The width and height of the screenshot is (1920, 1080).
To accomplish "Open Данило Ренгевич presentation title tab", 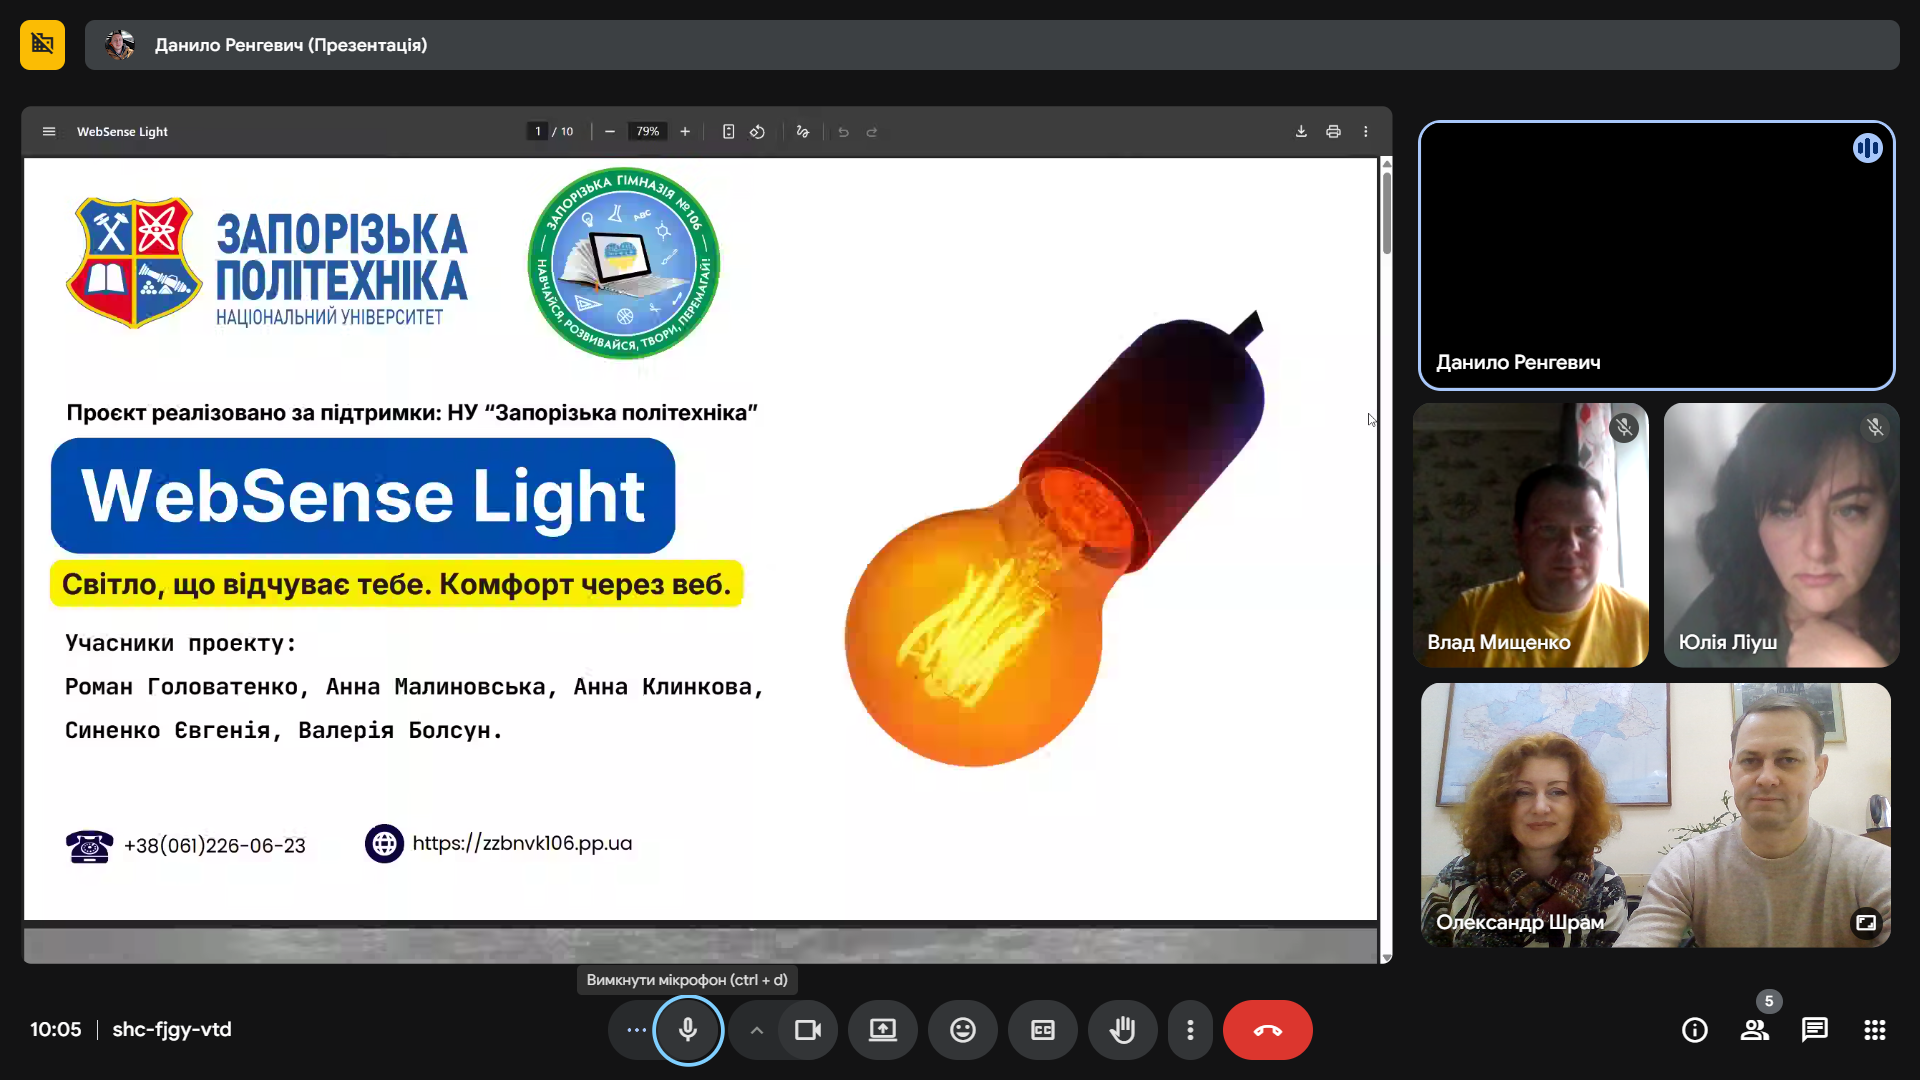I will point(290,45).
